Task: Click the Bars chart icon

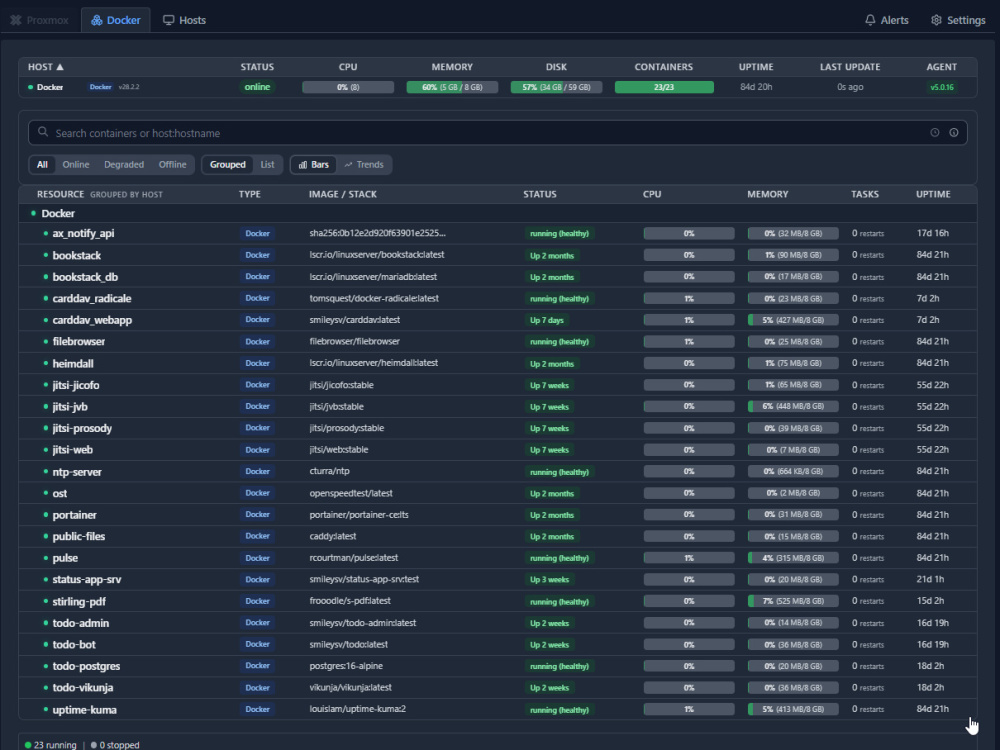Action: 303,165
